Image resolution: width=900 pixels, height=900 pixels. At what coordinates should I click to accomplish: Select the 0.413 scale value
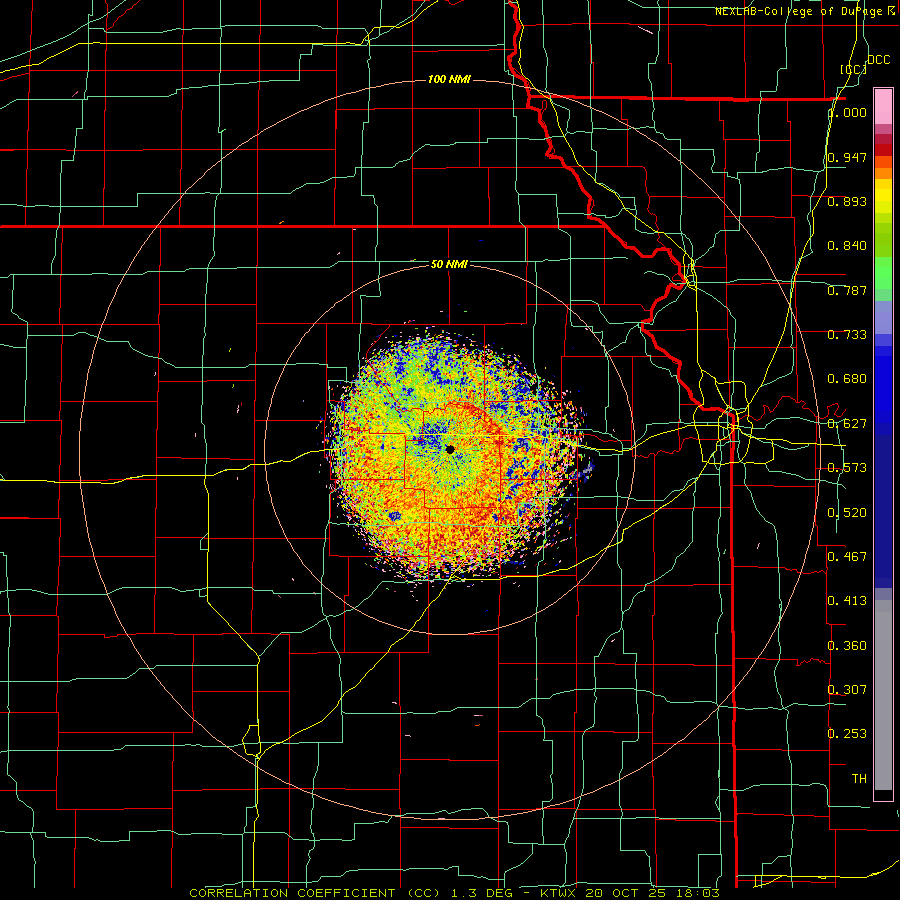click(847, 601)
